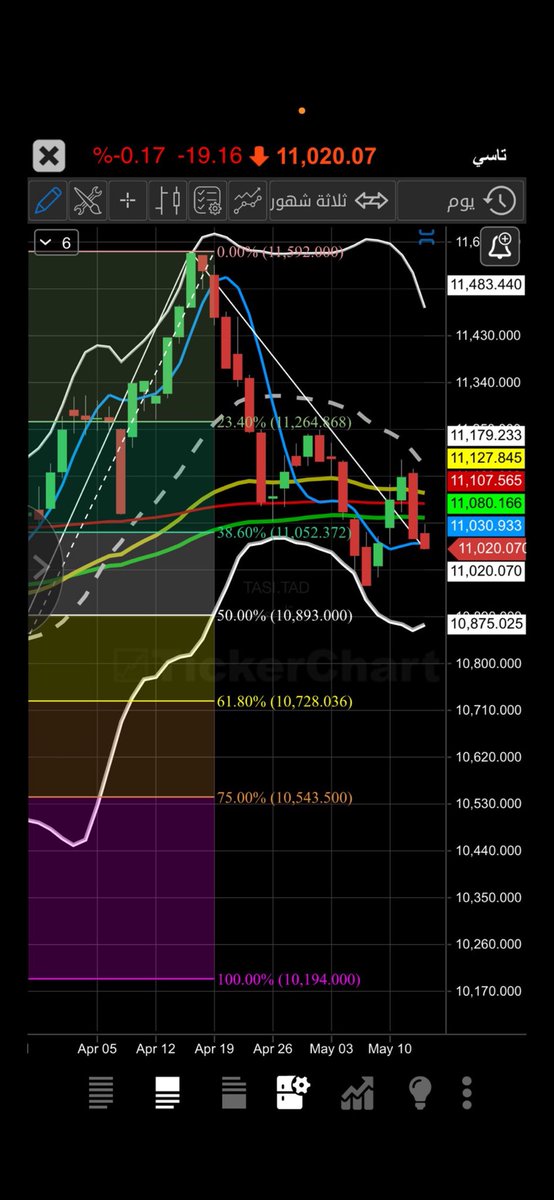Open the indicators line-chart icon

pos(246,201)
